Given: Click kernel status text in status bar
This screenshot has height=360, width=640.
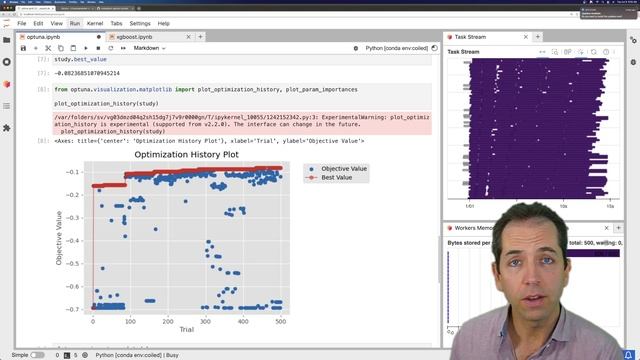Looking at the screenshot, I should point(137,355).
